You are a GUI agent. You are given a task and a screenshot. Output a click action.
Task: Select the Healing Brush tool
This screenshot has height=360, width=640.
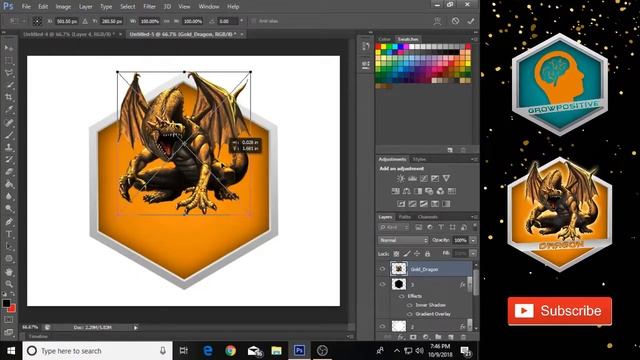[x=9, y=123]
